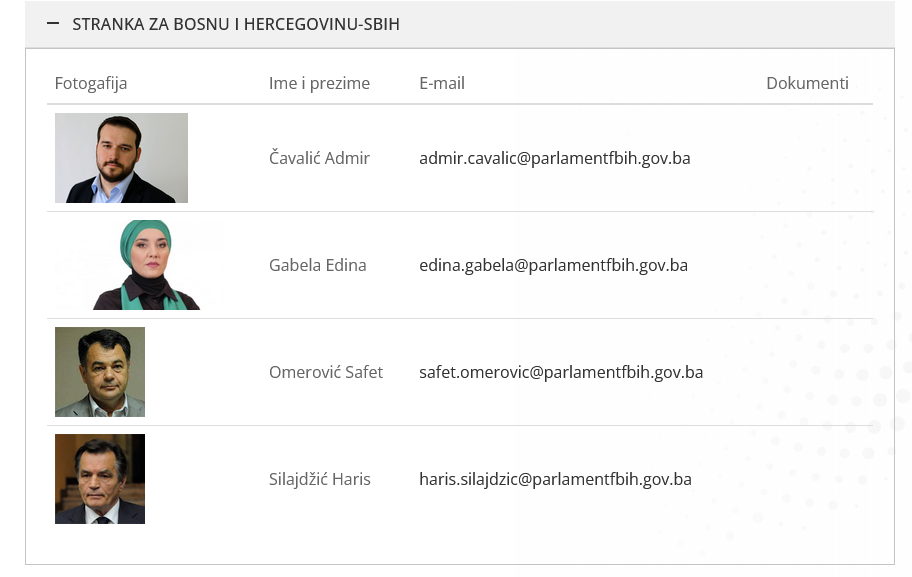
Task: Click the admir.cavalic@parlamentfbih.gov.ba email address
Action: 554,158
